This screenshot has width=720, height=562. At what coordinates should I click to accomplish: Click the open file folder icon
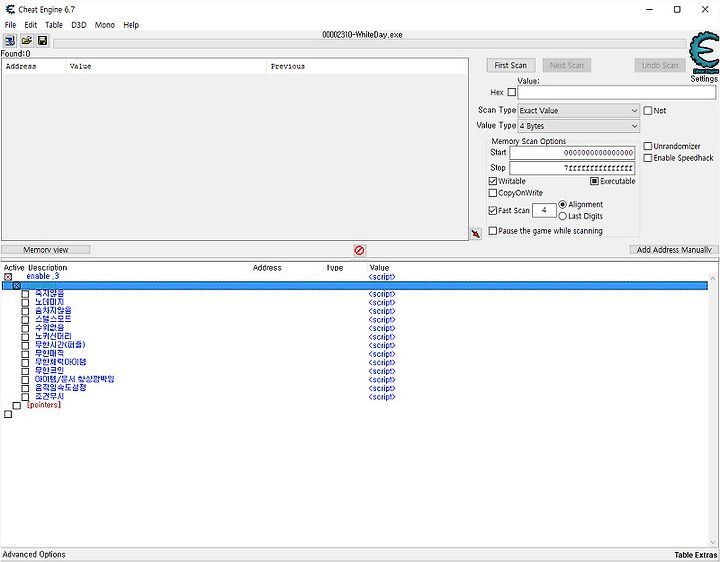pyautogui.click(x=26, y=41)
